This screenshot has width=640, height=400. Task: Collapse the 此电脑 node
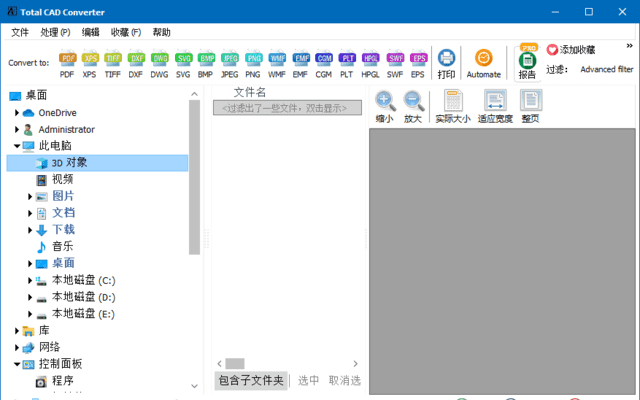[17, 146]
